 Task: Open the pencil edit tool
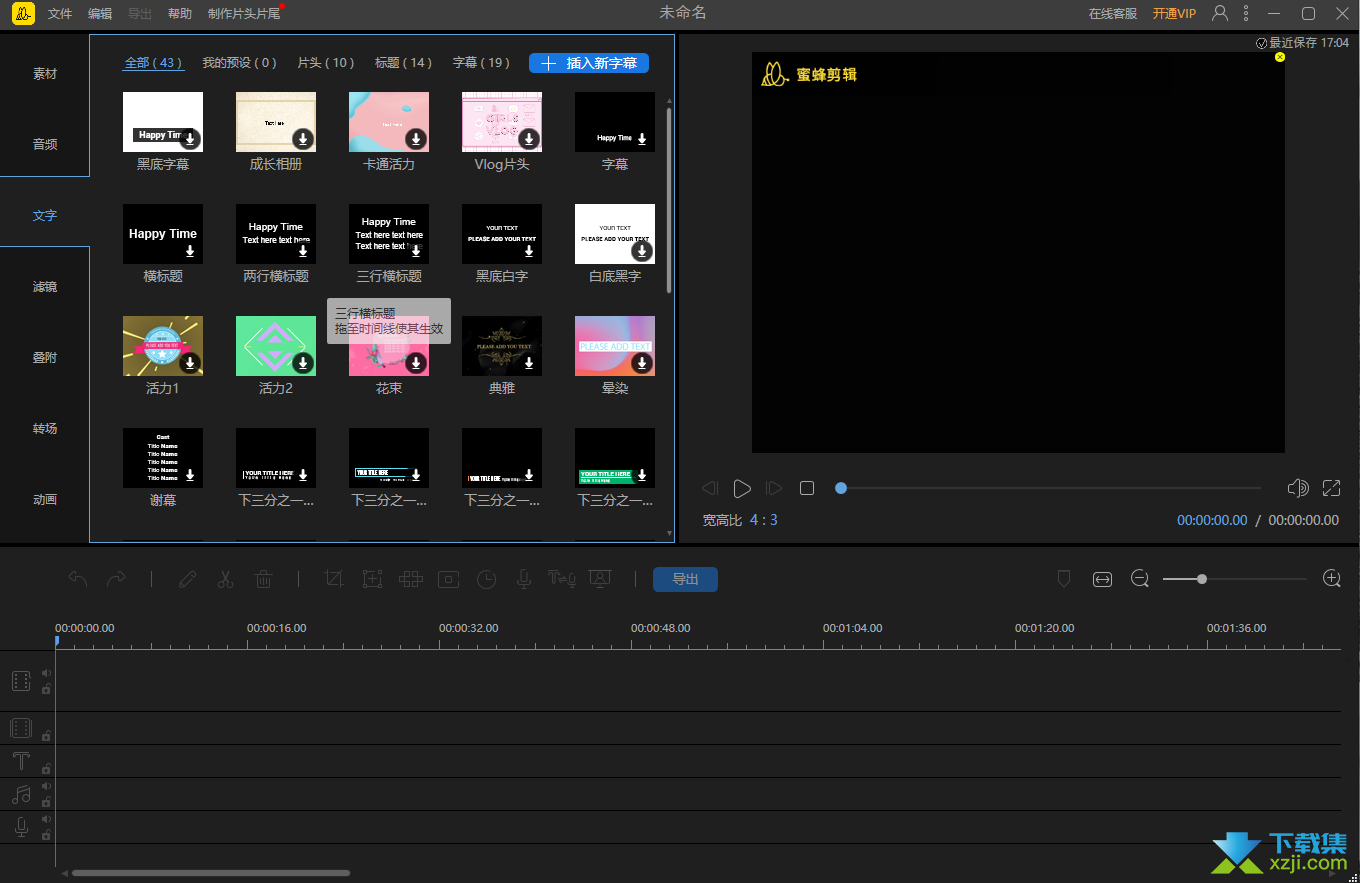(187, 579)
